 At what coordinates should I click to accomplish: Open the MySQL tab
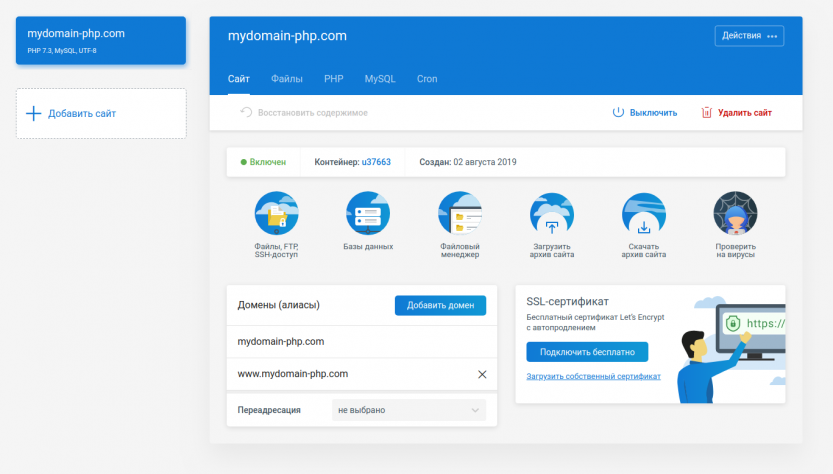(379, 79)
